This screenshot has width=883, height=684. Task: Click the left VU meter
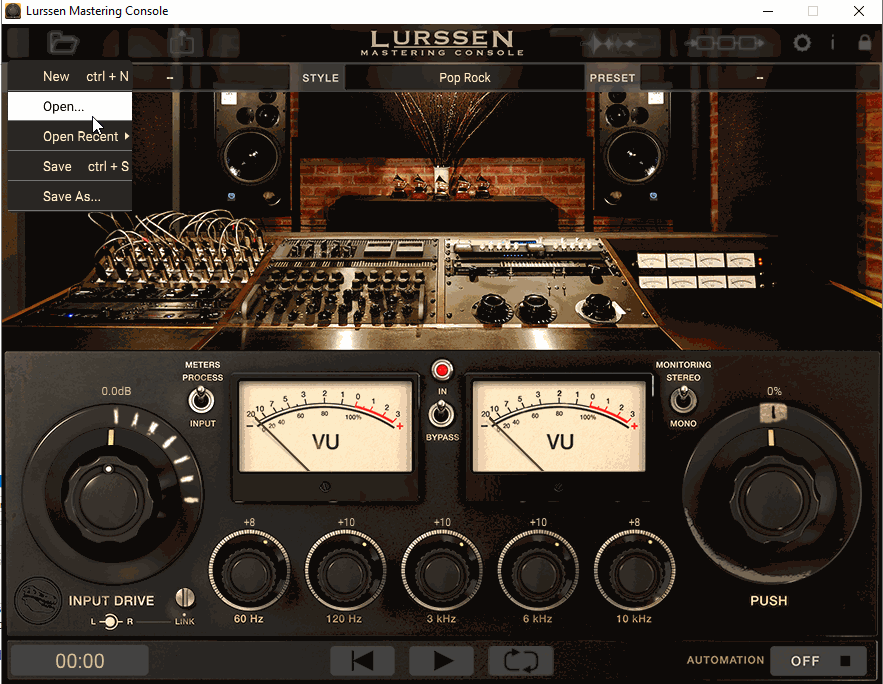coord(325,426)
